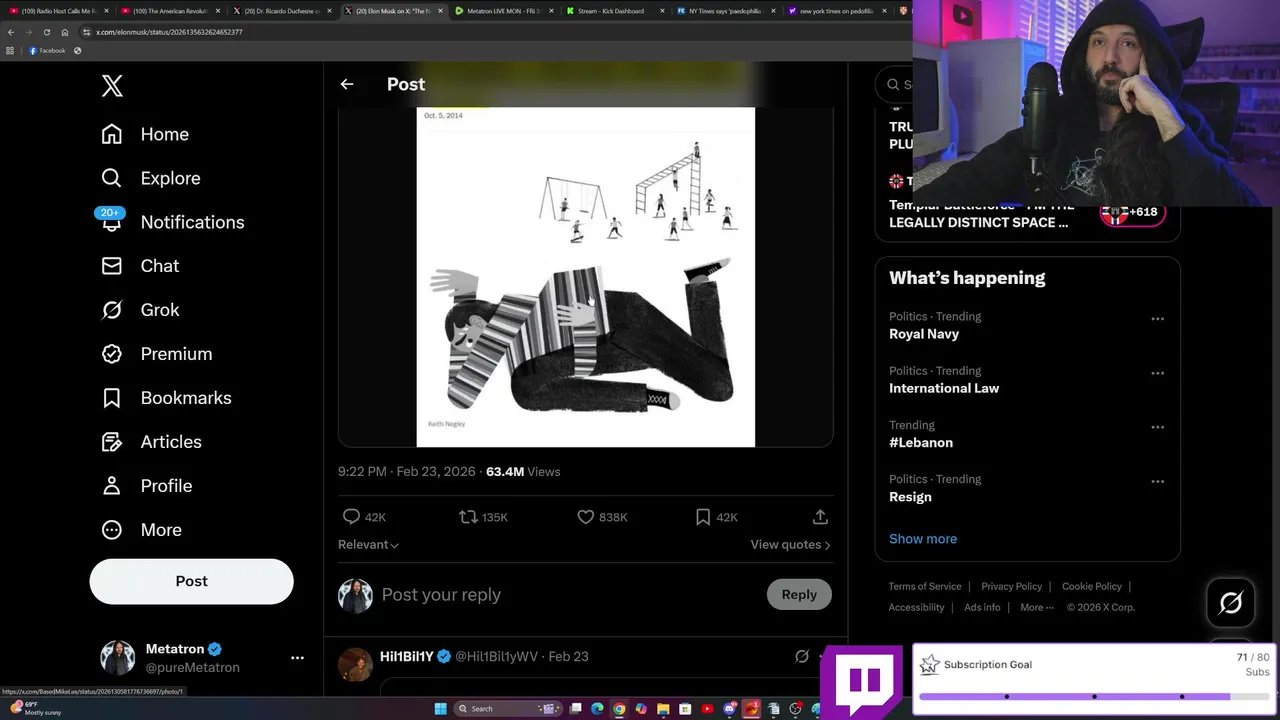This screenshot has width=1280, height=720.
Task: Open Accessibility footer link
Action: (x=916, y=608)
